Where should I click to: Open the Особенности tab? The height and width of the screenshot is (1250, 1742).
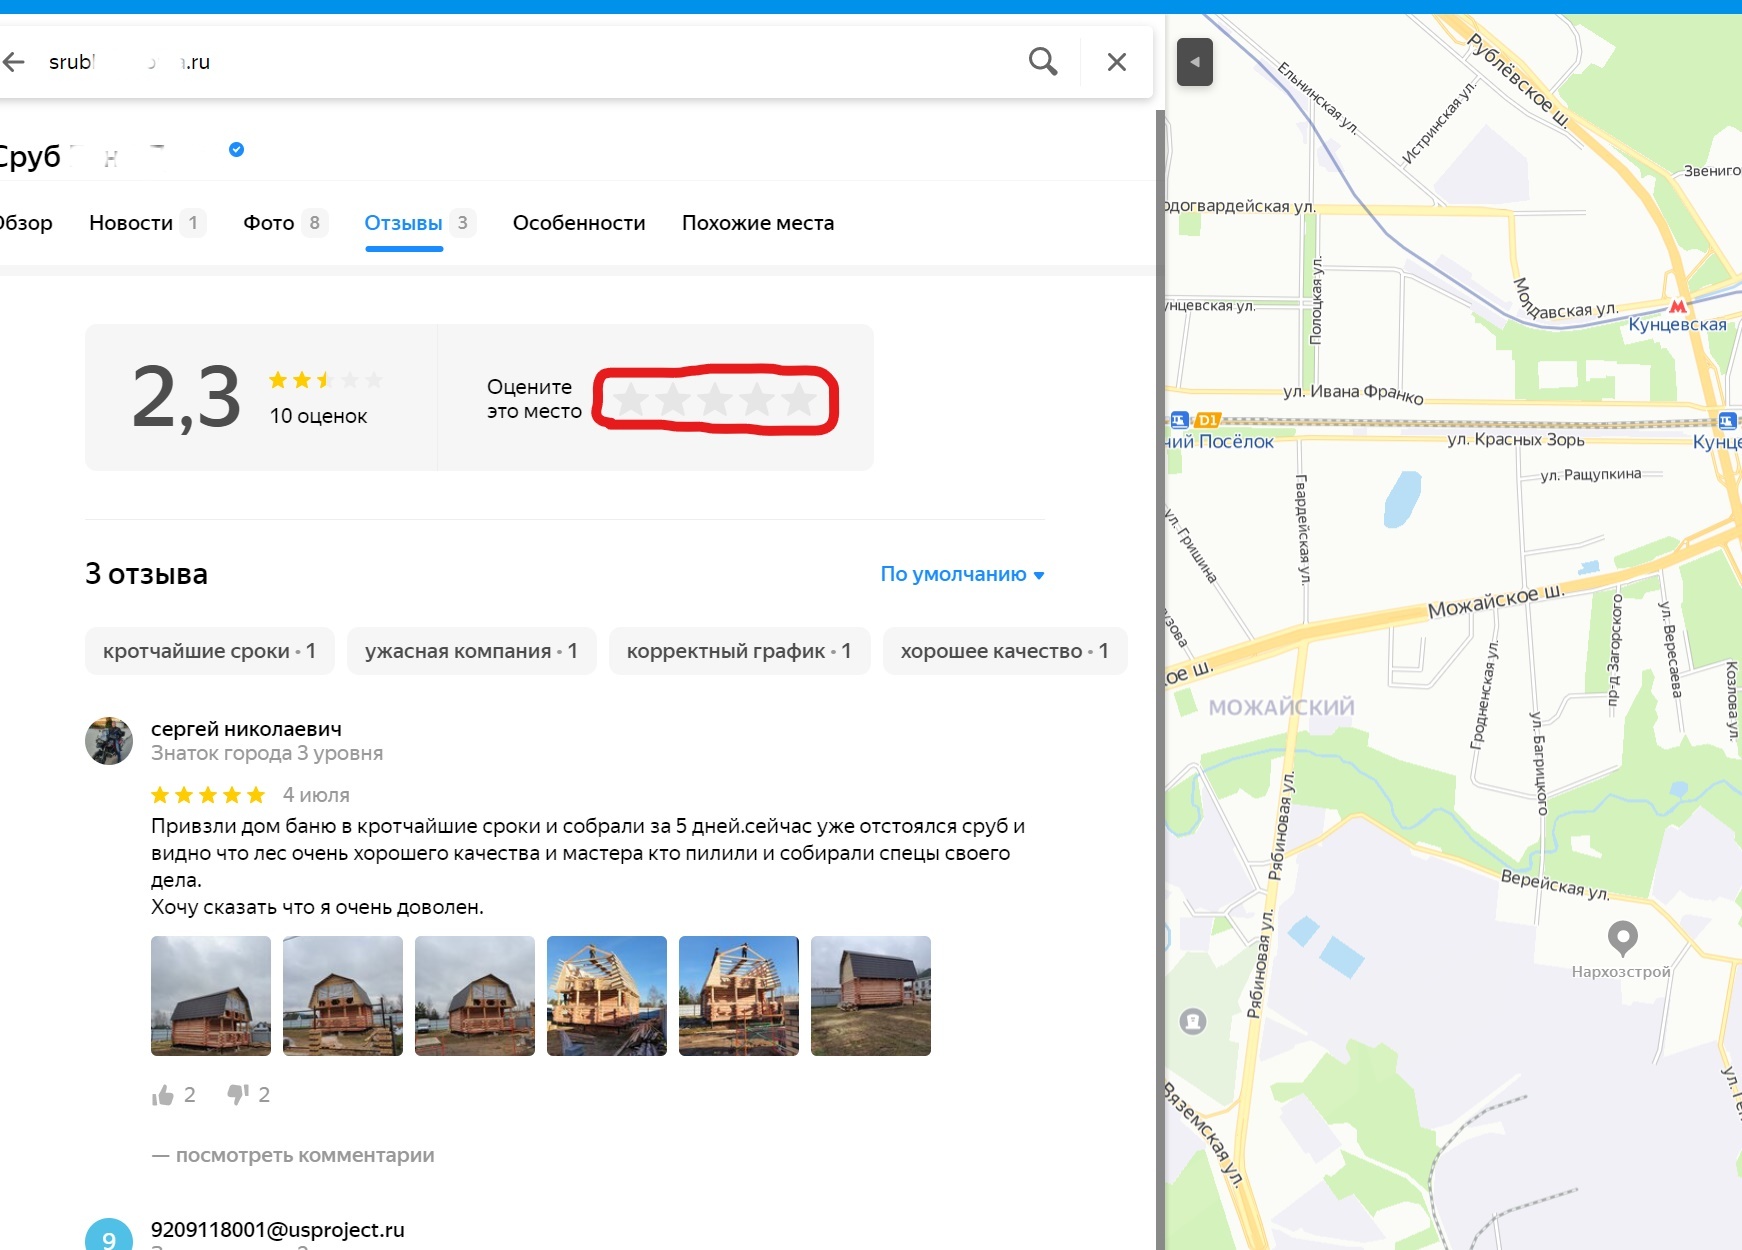click(x=579, y=223)
